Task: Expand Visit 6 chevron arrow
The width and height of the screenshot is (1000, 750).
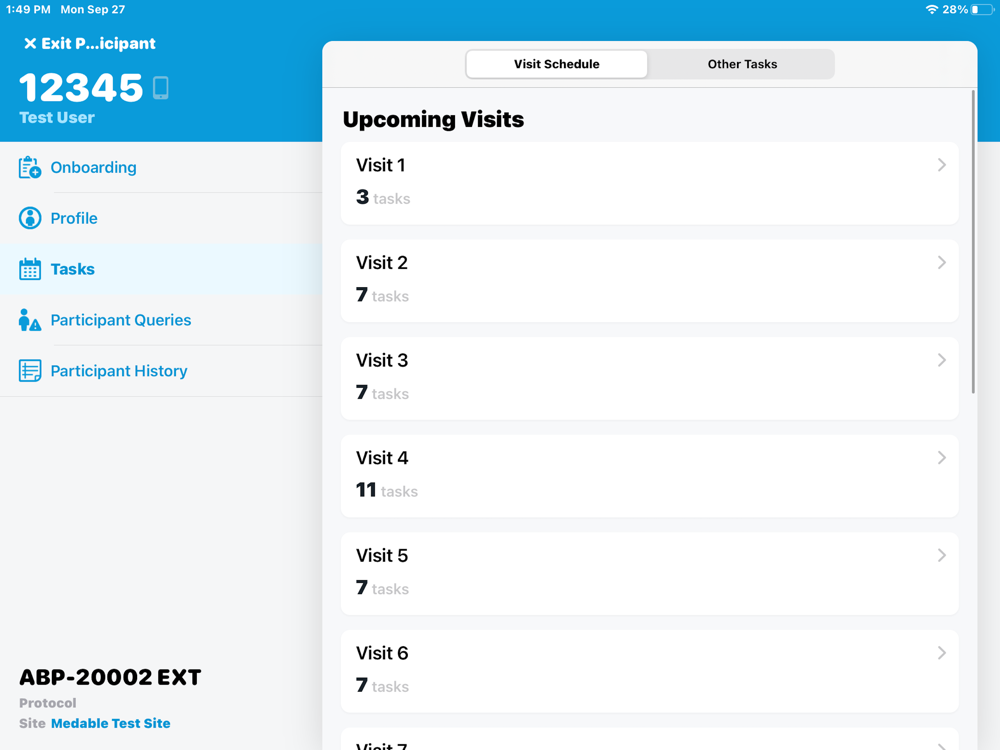Action: (x=941, y=653)
